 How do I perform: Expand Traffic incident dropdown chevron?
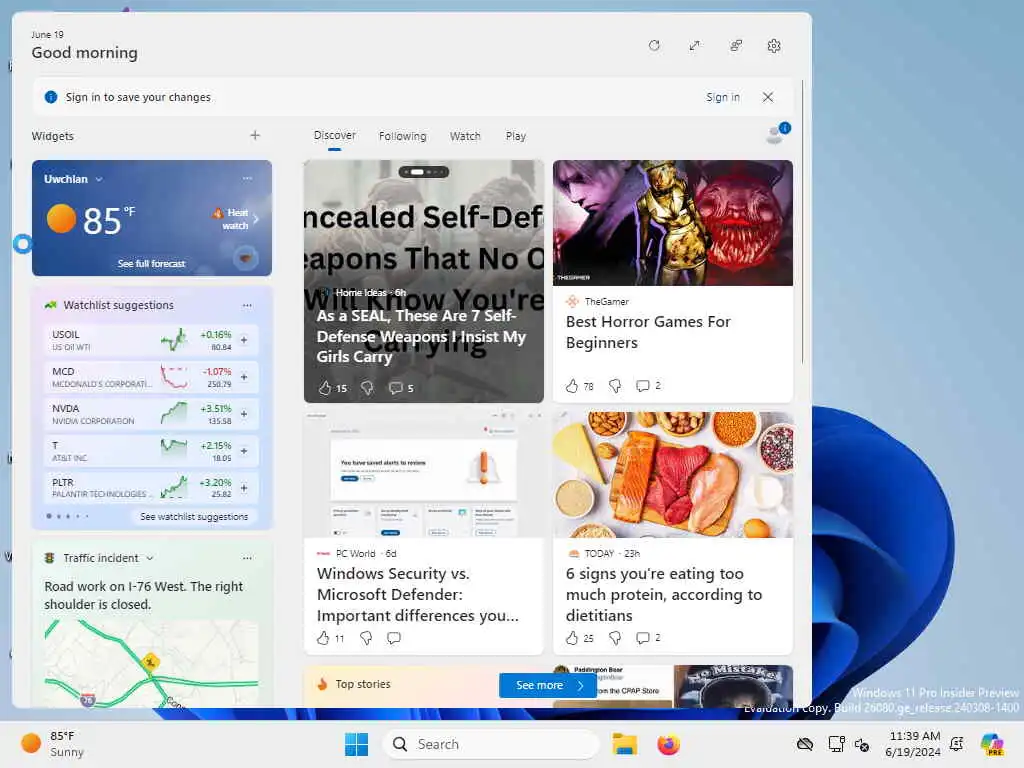coord(150,558)
